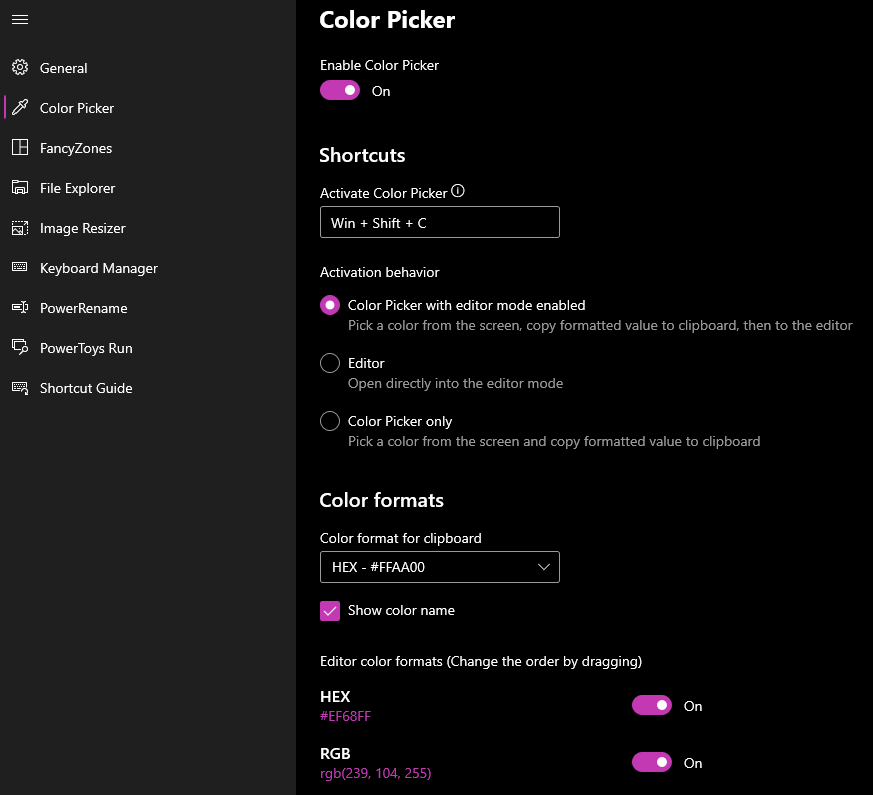
Task: Click the hamburger menu icon
Action: point(20,19)
